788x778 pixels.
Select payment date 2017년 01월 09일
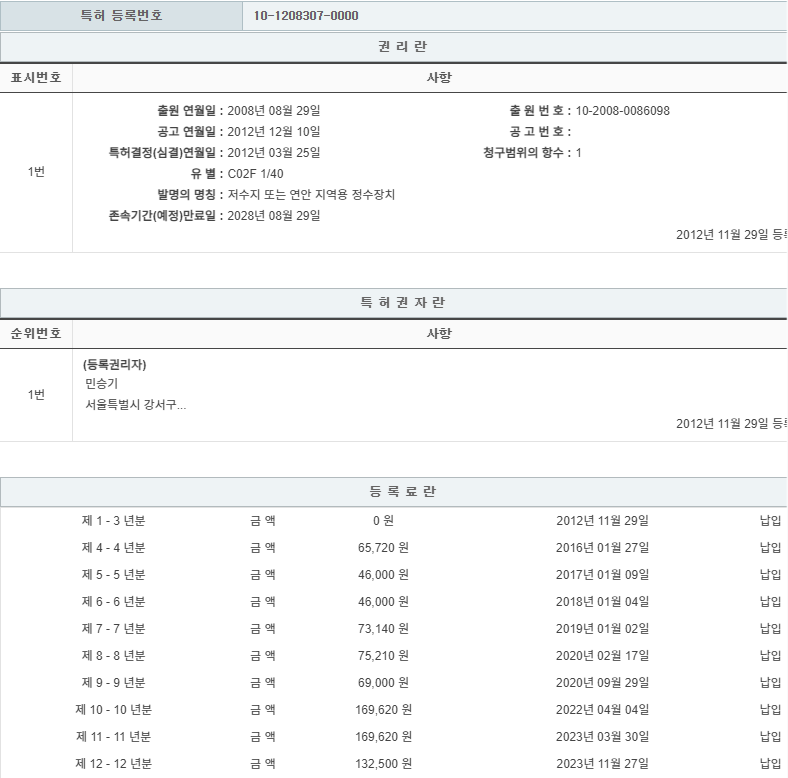[602, 575]
